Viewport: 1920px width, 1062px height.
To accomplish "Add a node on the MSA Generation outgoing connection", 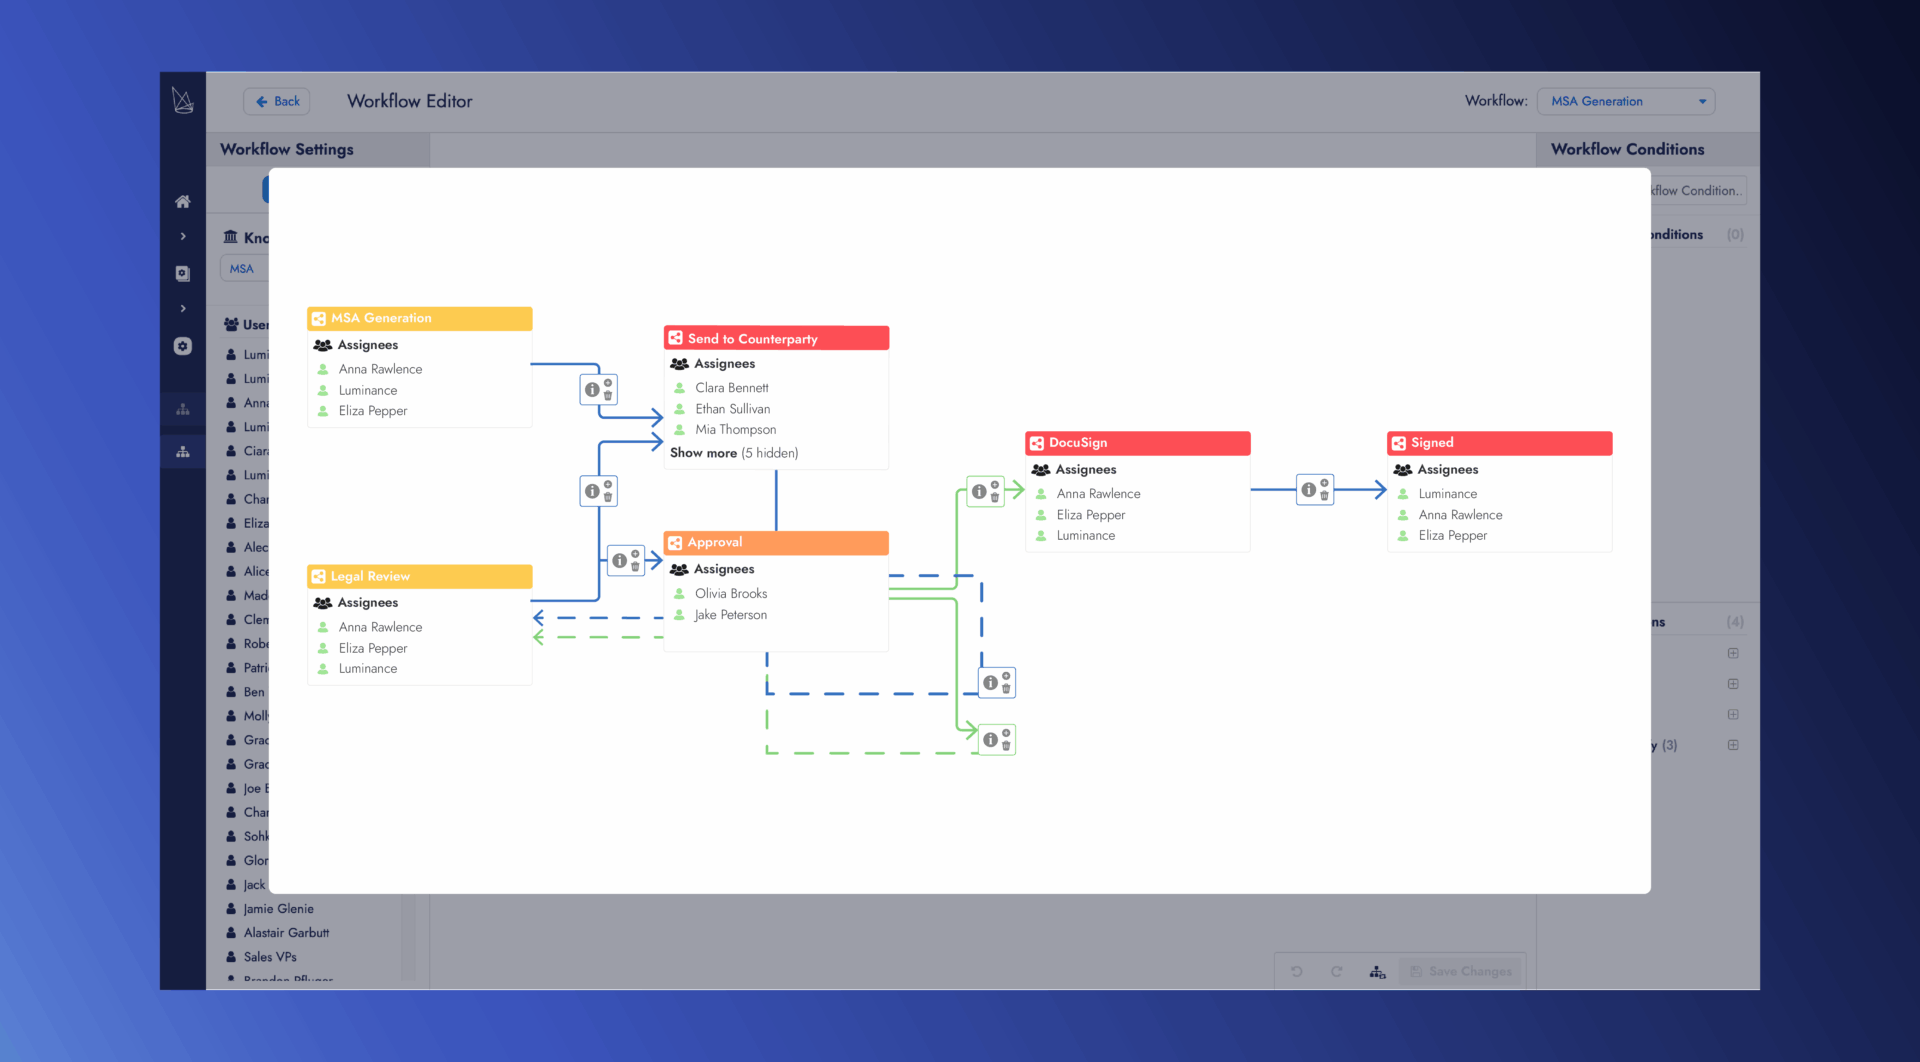I will point(608,382).
